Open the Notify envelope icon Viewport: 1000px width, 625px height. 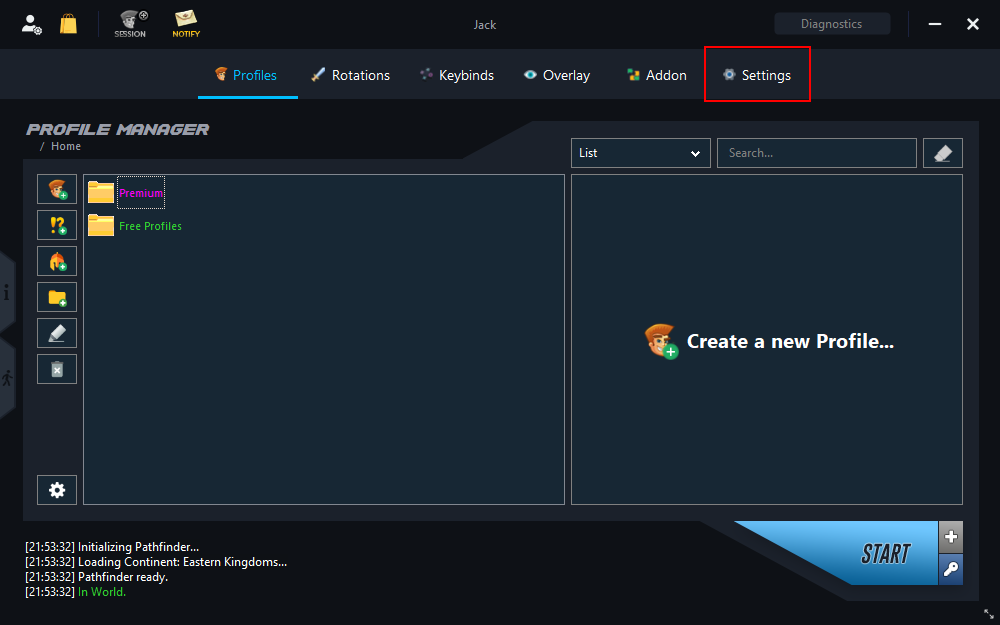[x=186, y=24]
